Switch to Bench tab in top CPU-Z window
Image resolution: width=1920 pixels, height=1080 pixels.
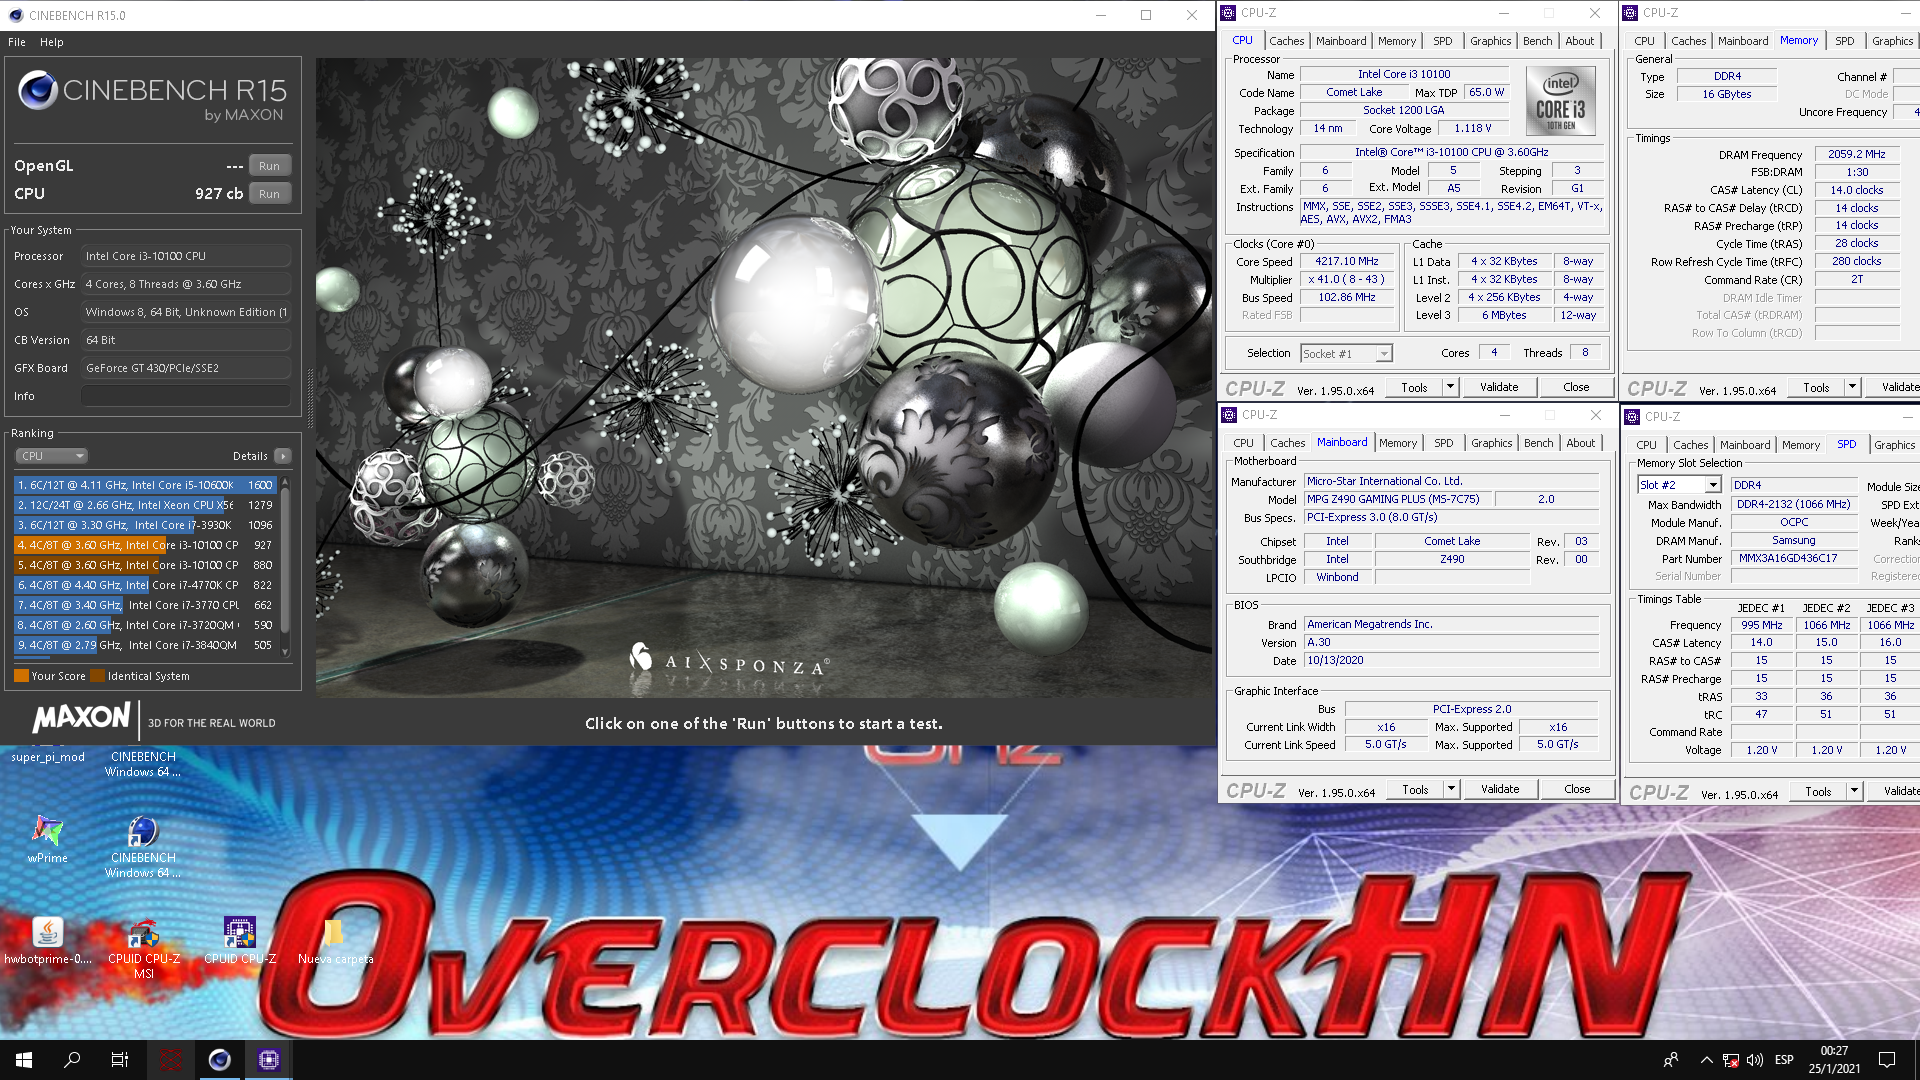point(1537,41)
